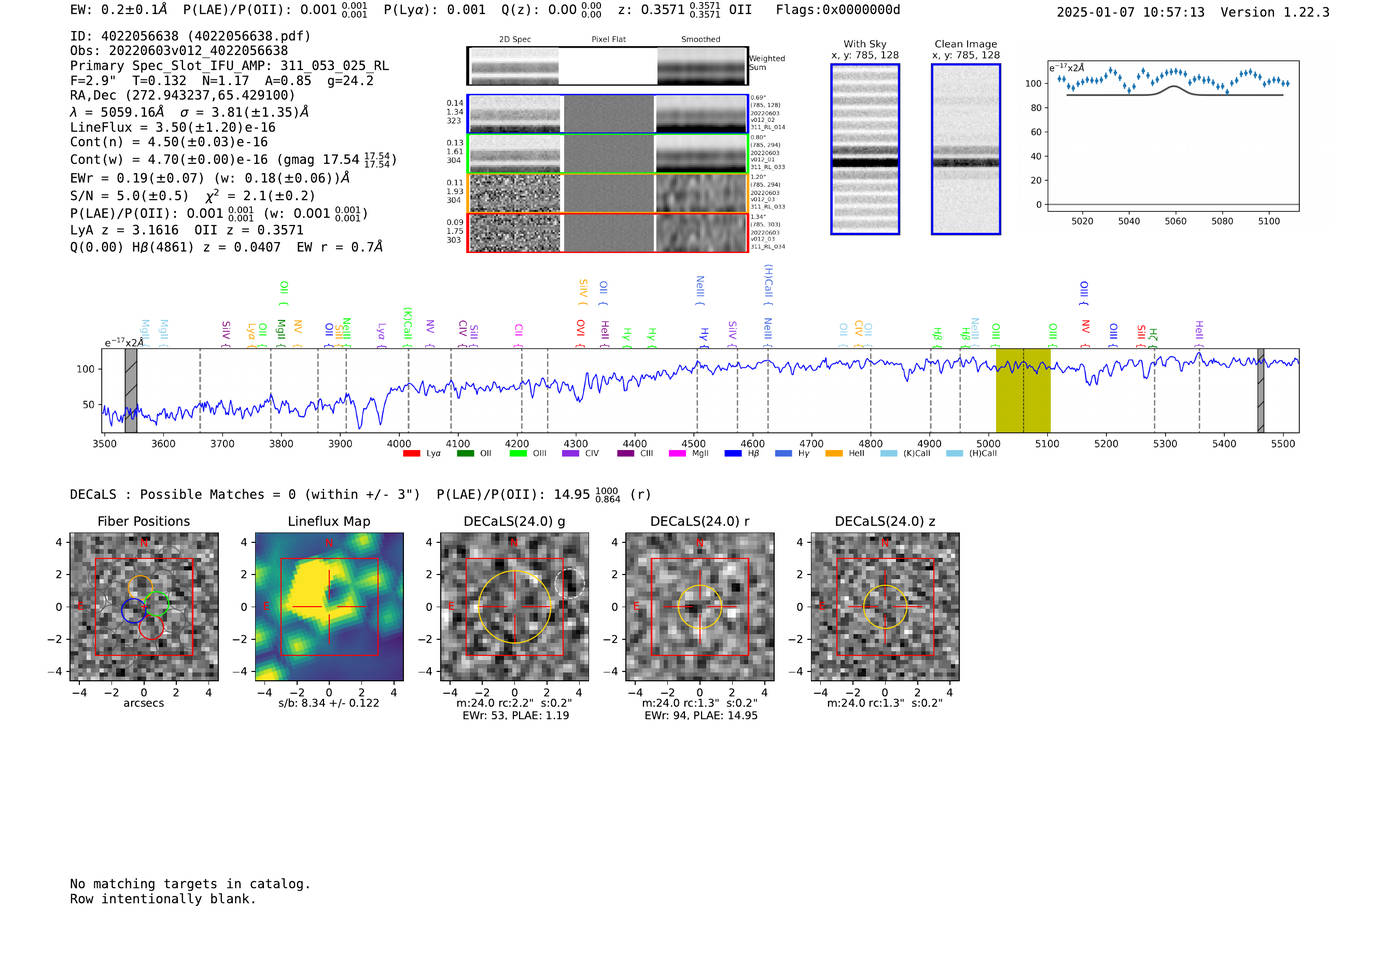Open the DECaLS(24.0) g cutout
Viewport: 1400px width, 953px height.
pyautogui.click(x=514, y=607)
